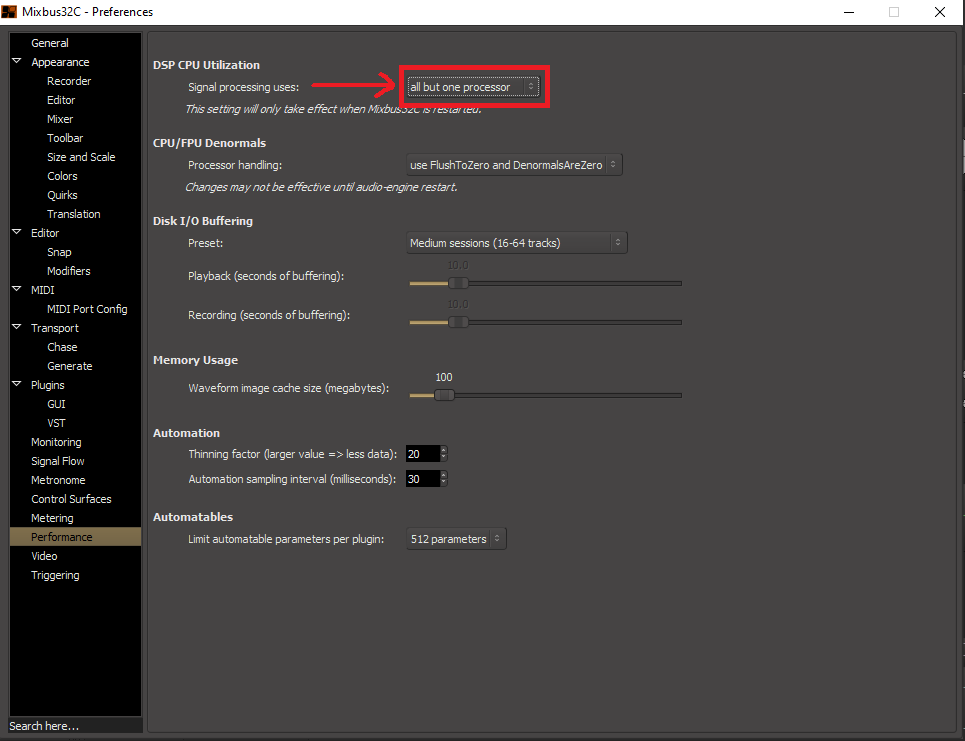The width and height of the screenshot is (965, 741).
Task: Open the Mixer appearance page
Action: [60, 119]
